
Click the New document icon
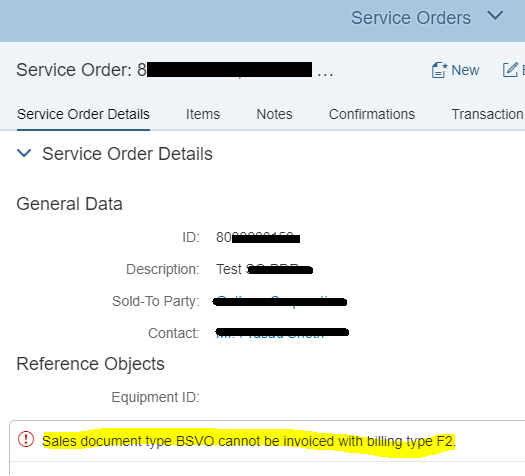[439, 70]
